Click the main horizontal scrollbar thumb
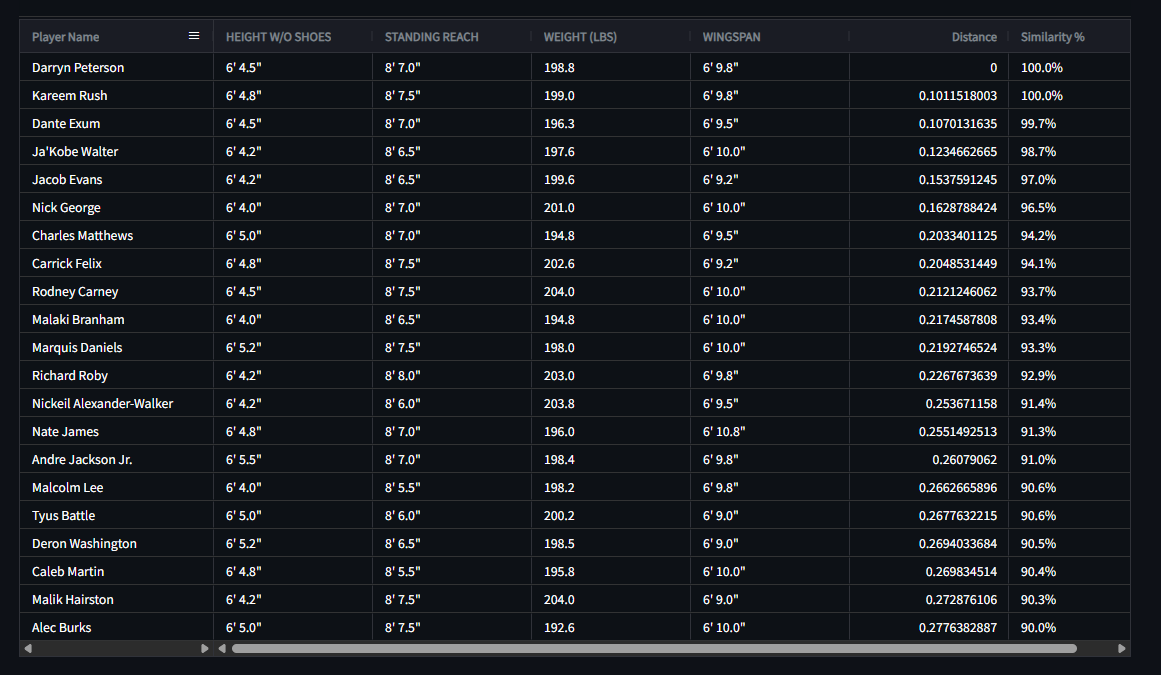Screen dimensions: 1161x675 coord(655,648)
